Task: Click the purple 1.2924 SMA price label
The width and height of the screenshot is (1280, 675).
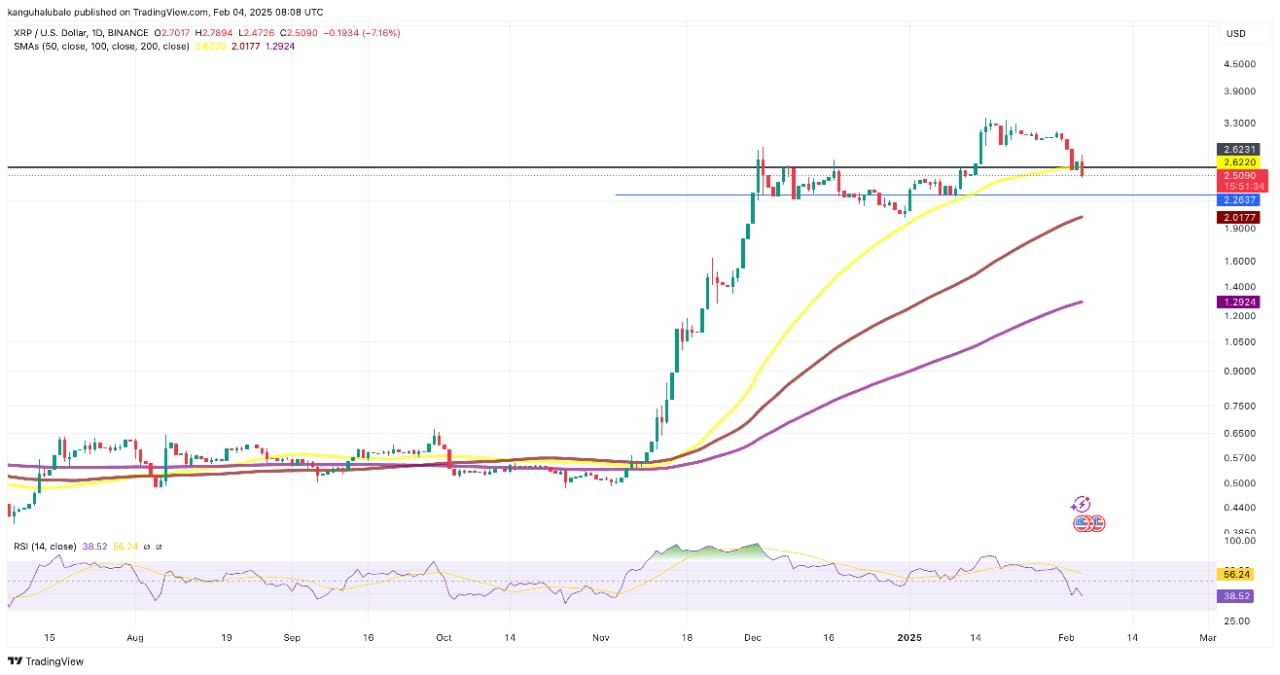Action: tap(1237, 302)
